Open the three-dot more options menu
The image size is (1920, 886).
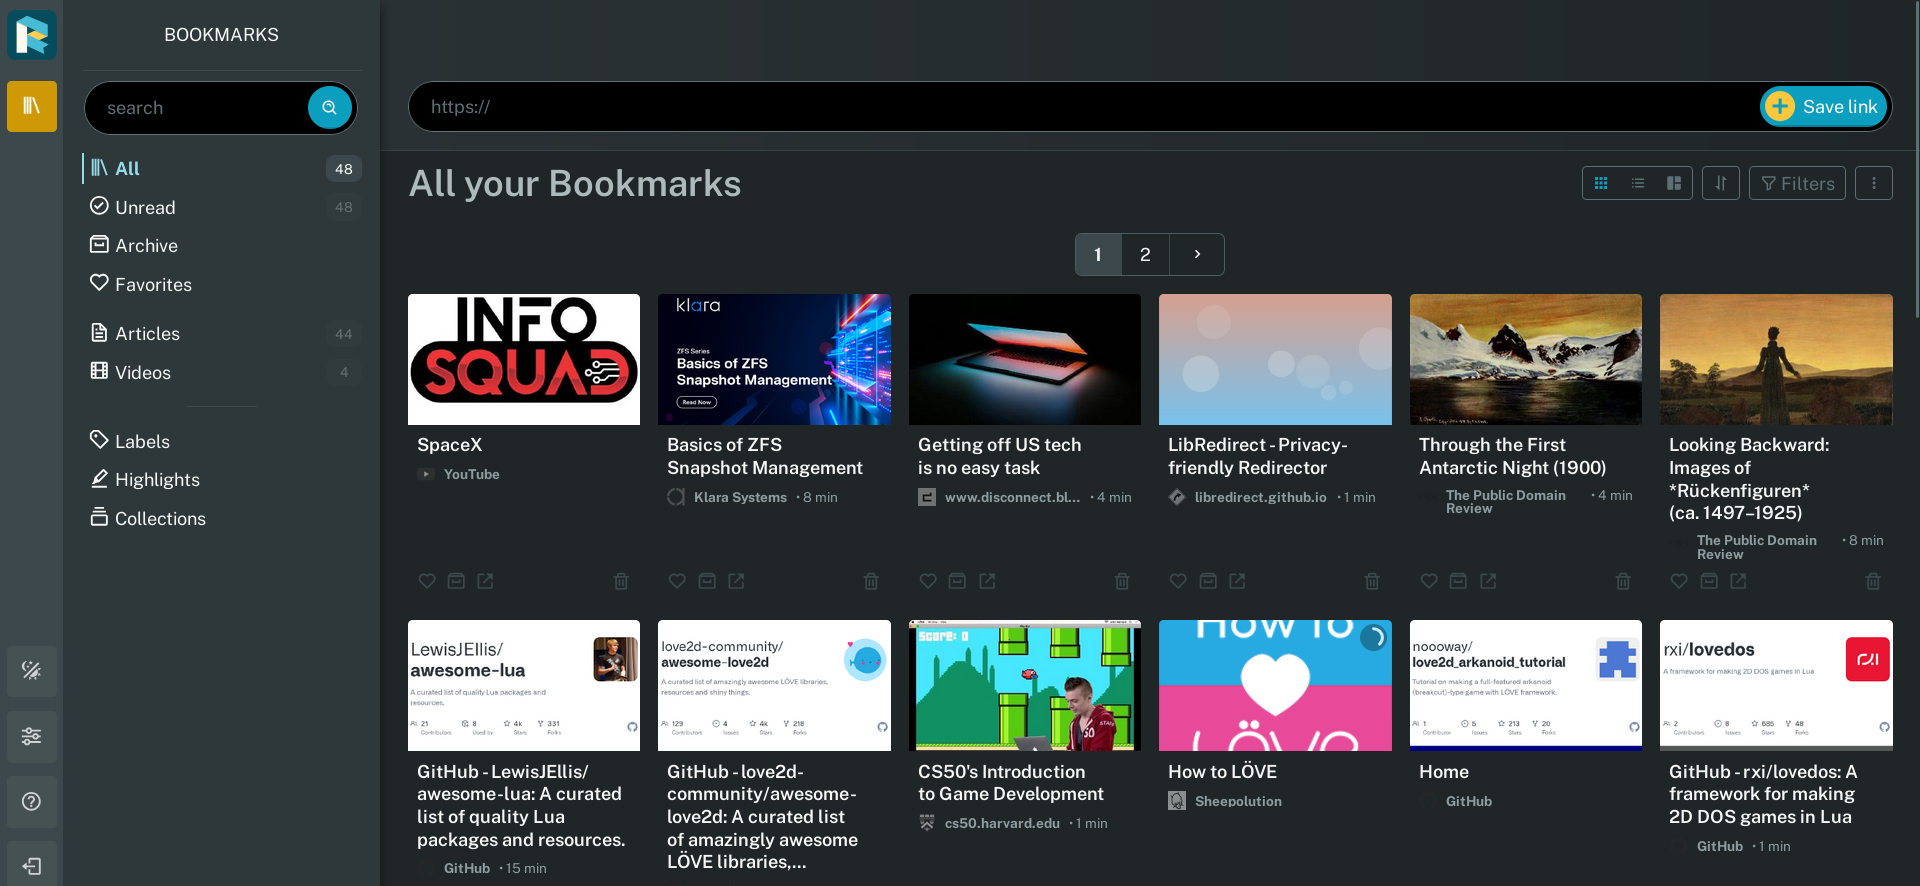1874,183
